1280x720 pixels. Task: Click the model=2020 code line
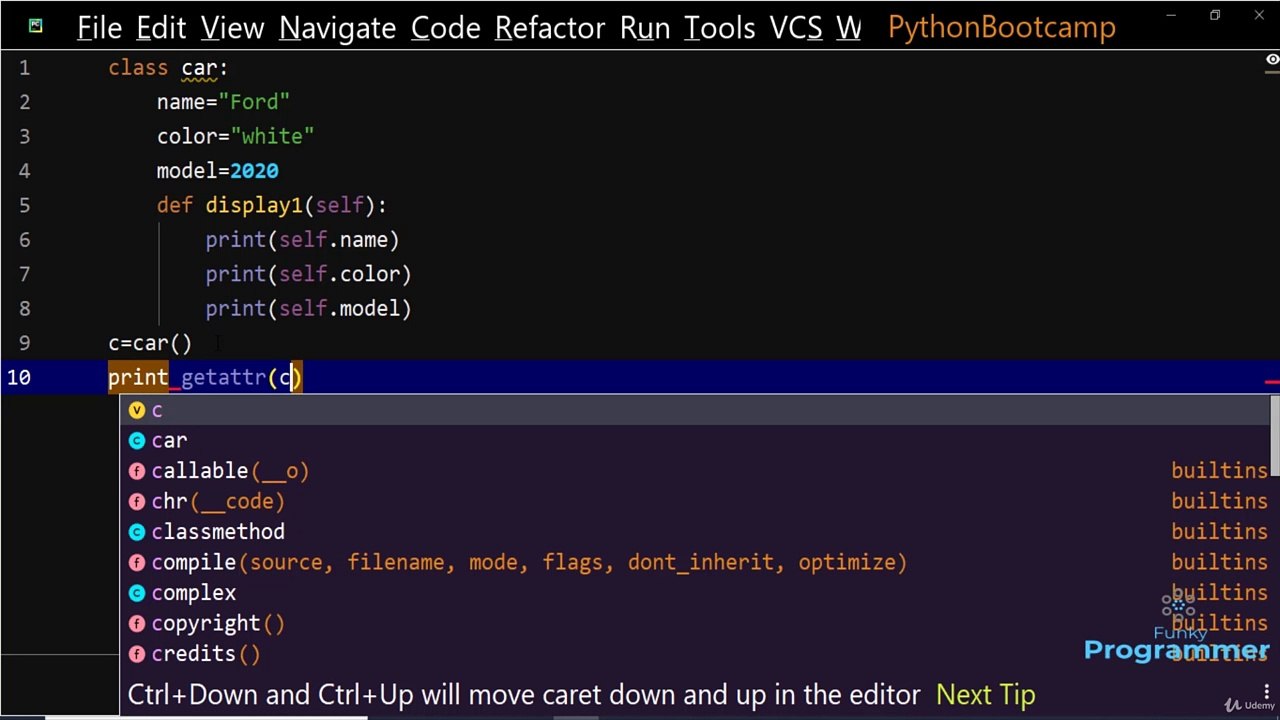click(x=217, y=171)
